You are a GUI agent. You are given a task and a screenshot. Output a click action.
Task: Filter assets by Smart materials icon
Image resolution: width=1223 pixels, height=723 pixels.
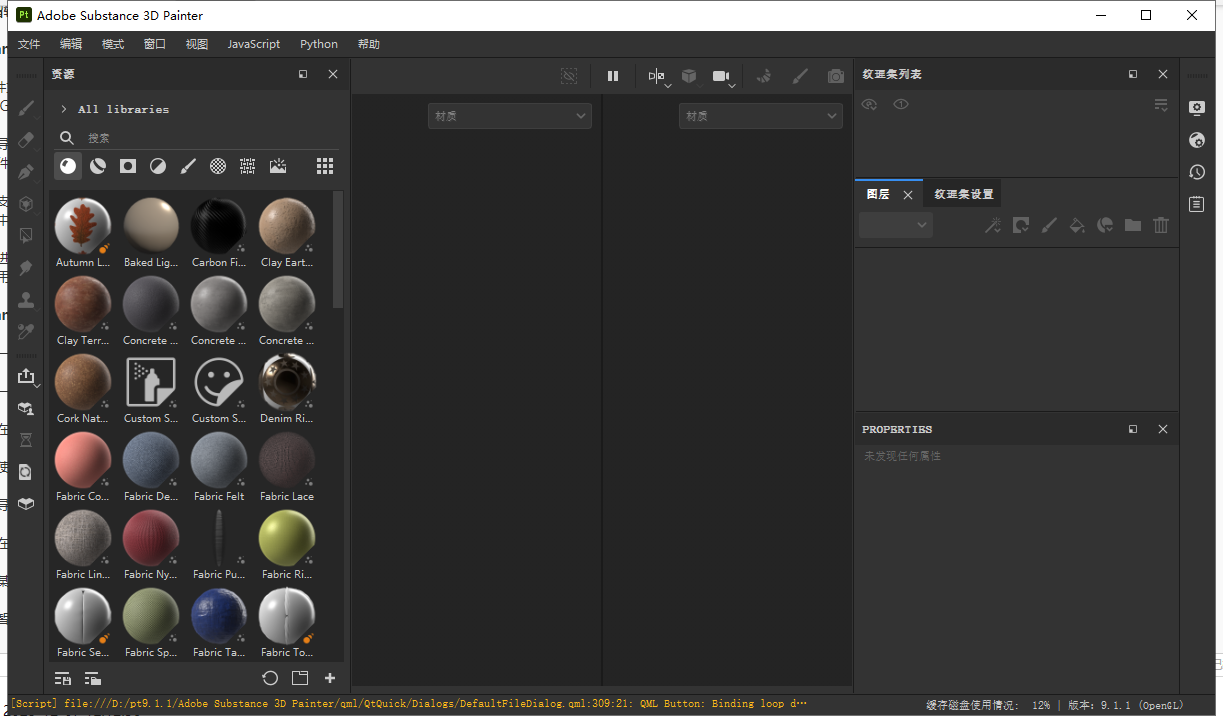click(x=98, y=166)
